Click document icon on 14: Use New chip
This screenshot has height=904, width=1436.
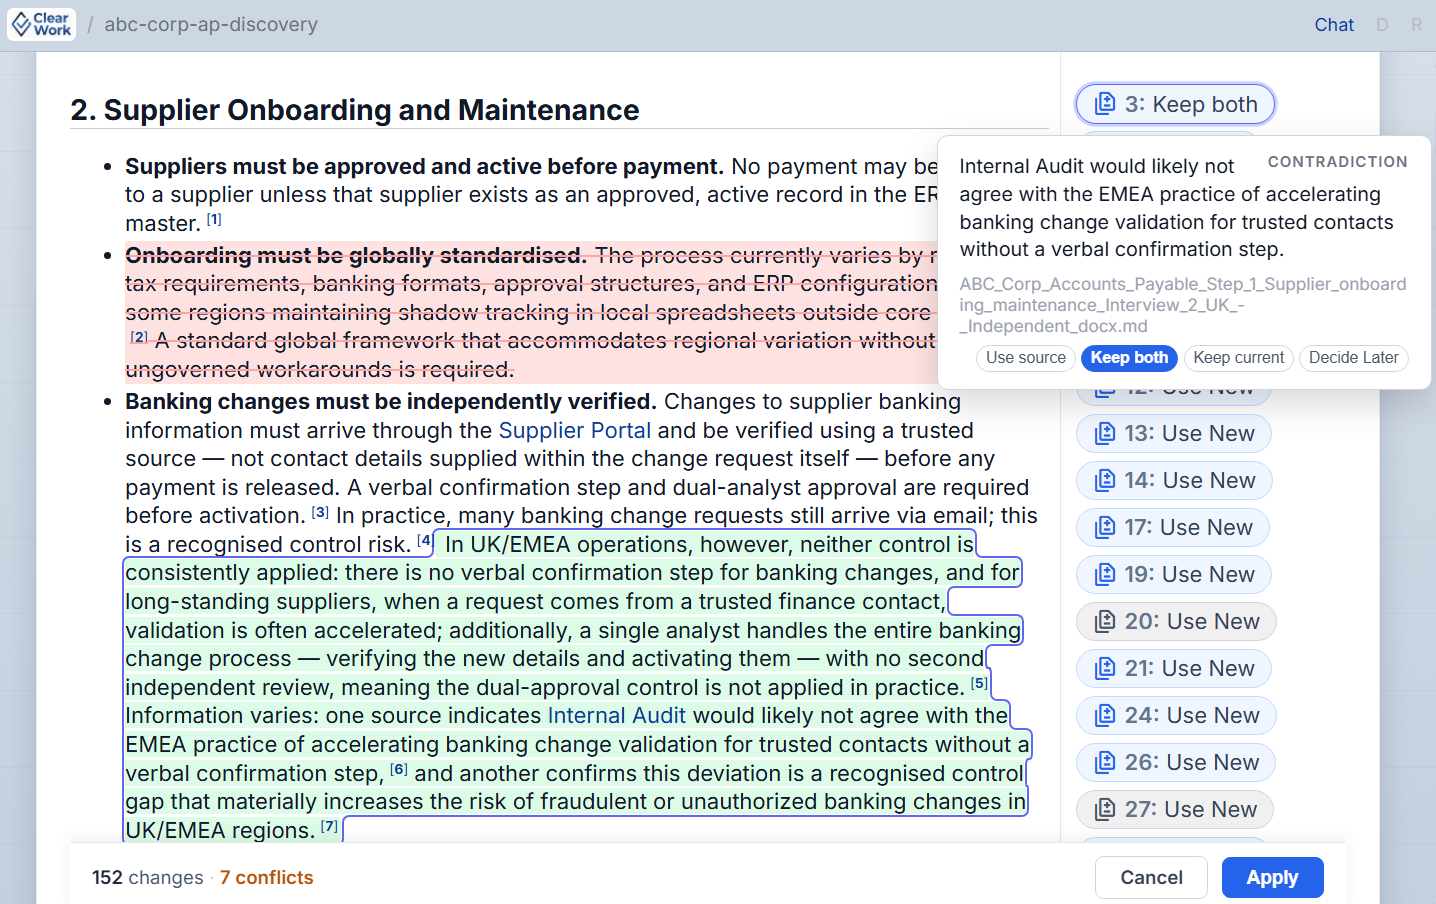[x=1105, y=480]
